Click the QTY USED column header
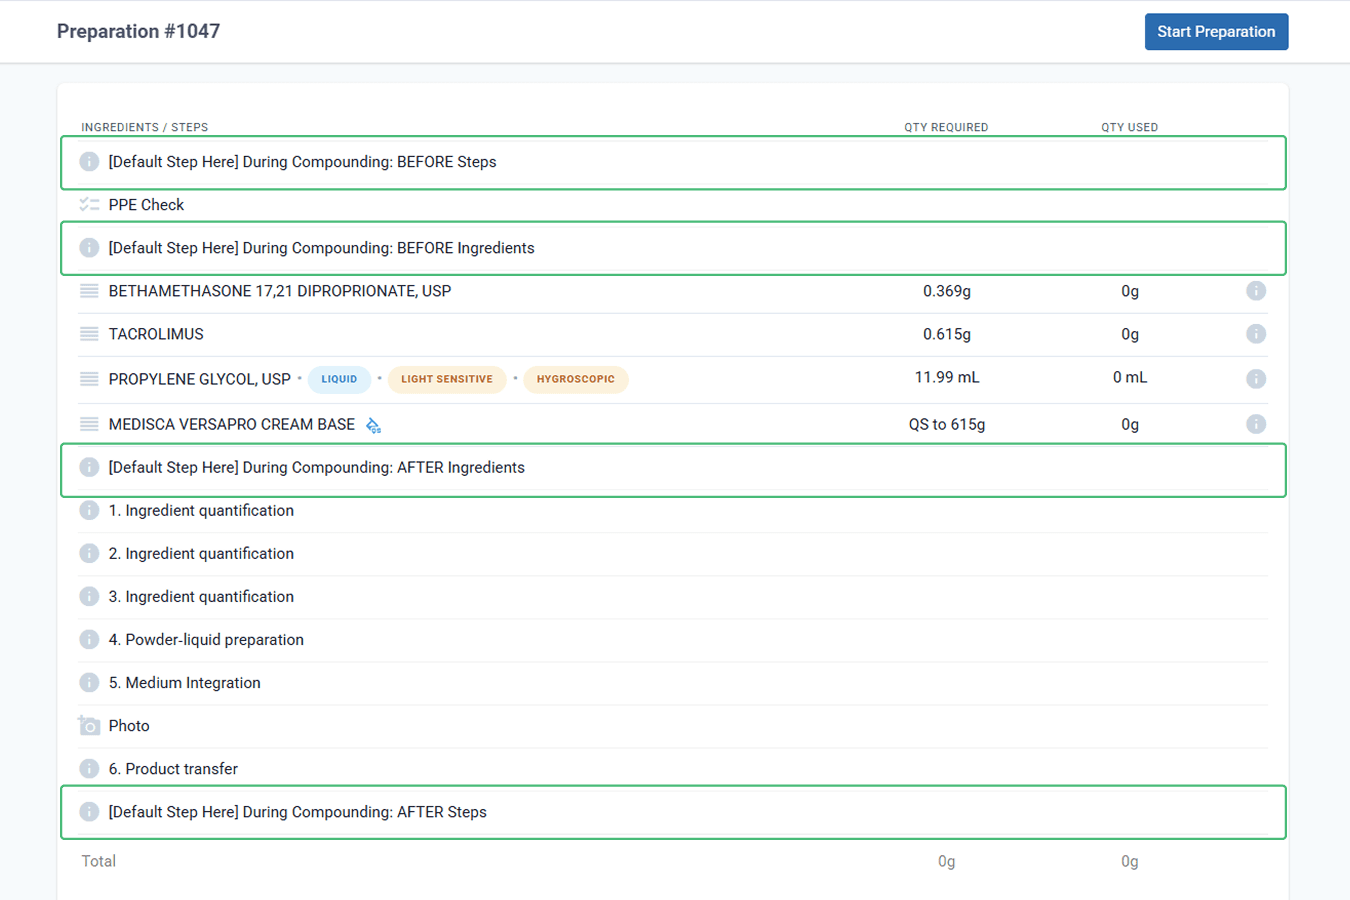Screen dimensions: 1350x900 coord(1130,127)
